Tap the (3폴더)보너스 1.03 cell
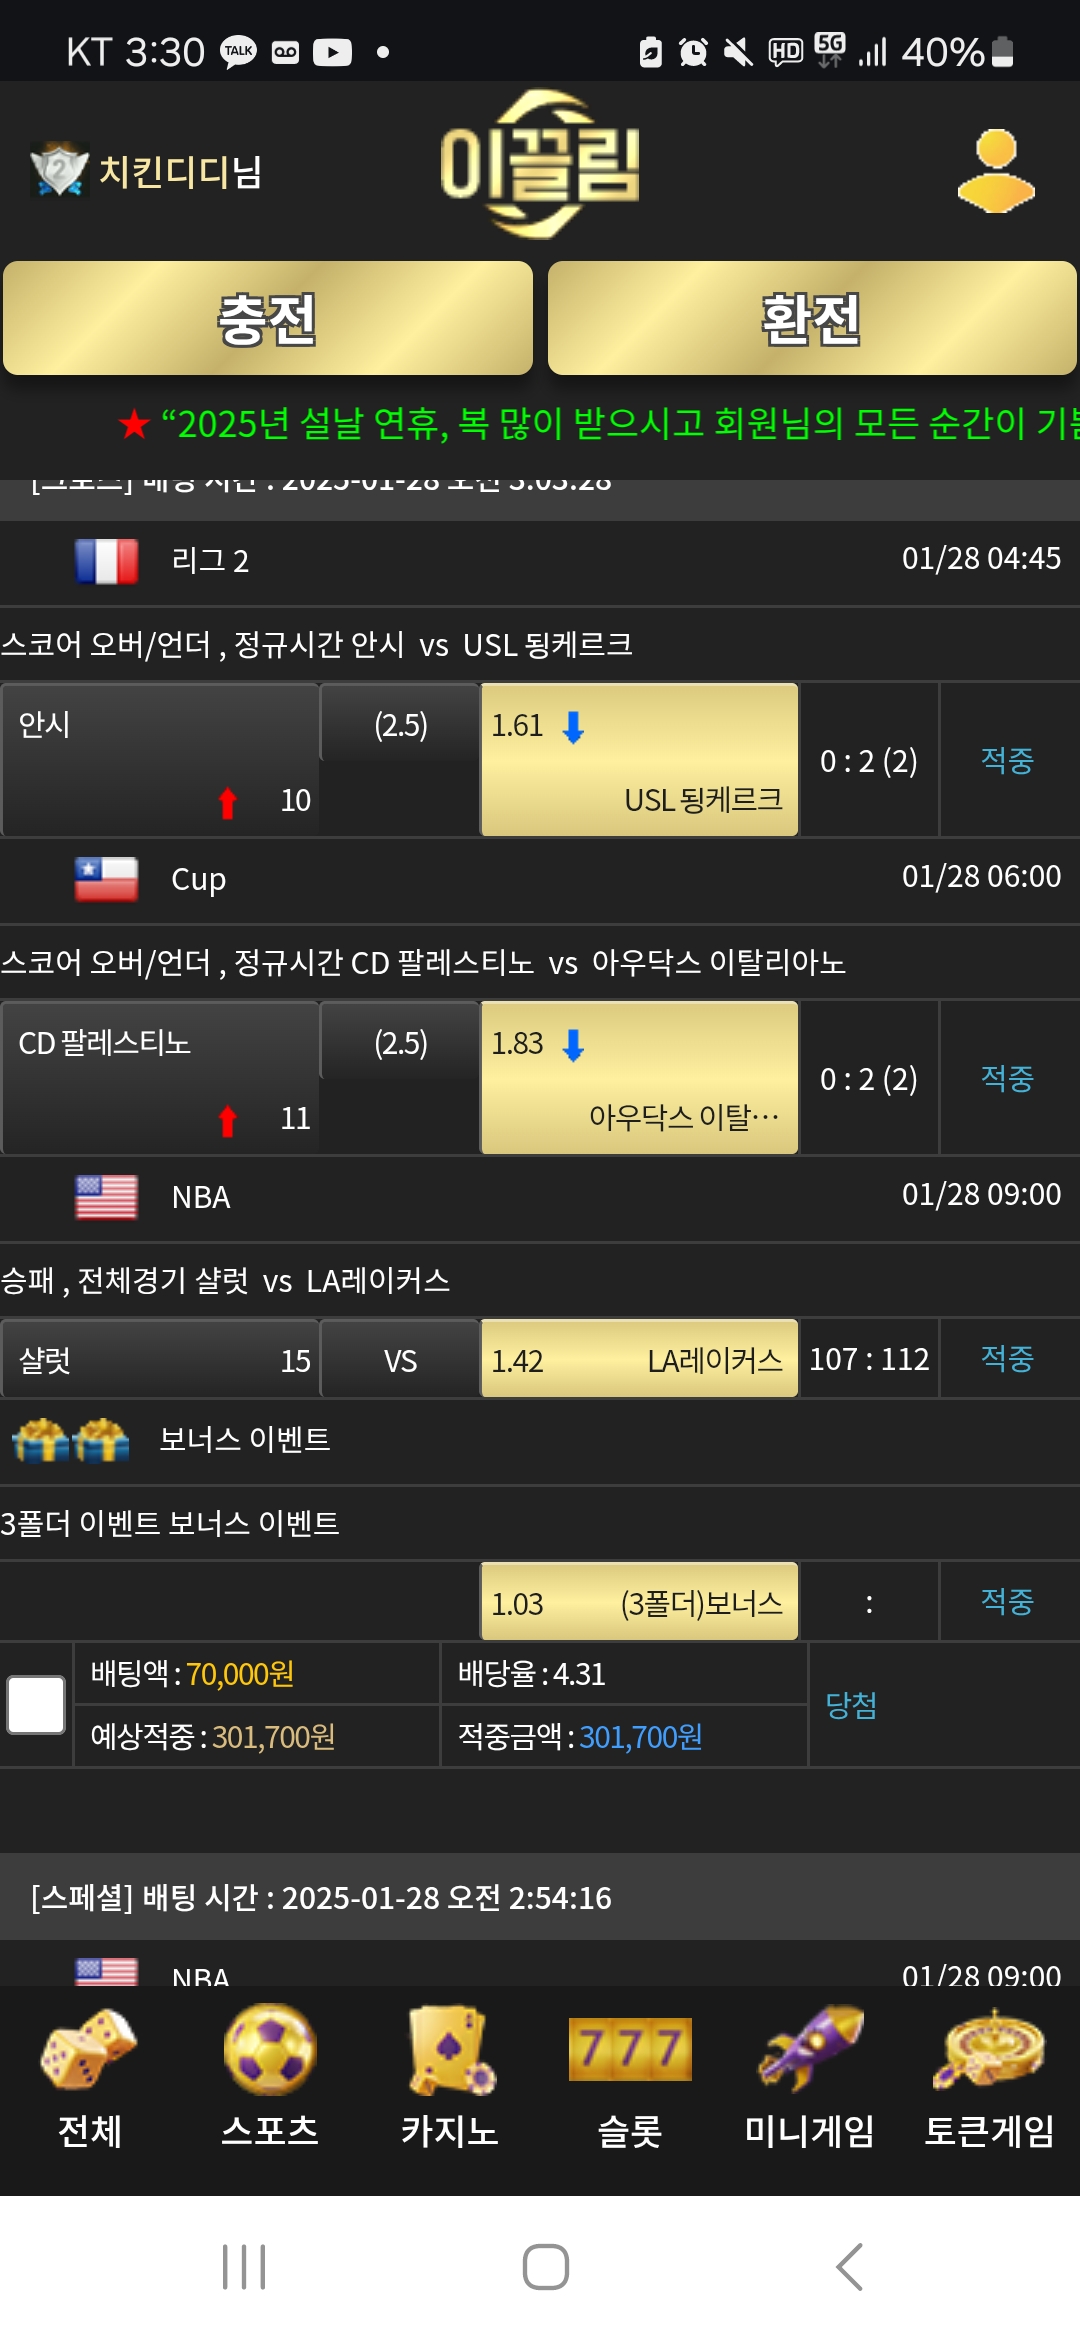Screen dimensions: 1080x2340 coord(639,1602)
